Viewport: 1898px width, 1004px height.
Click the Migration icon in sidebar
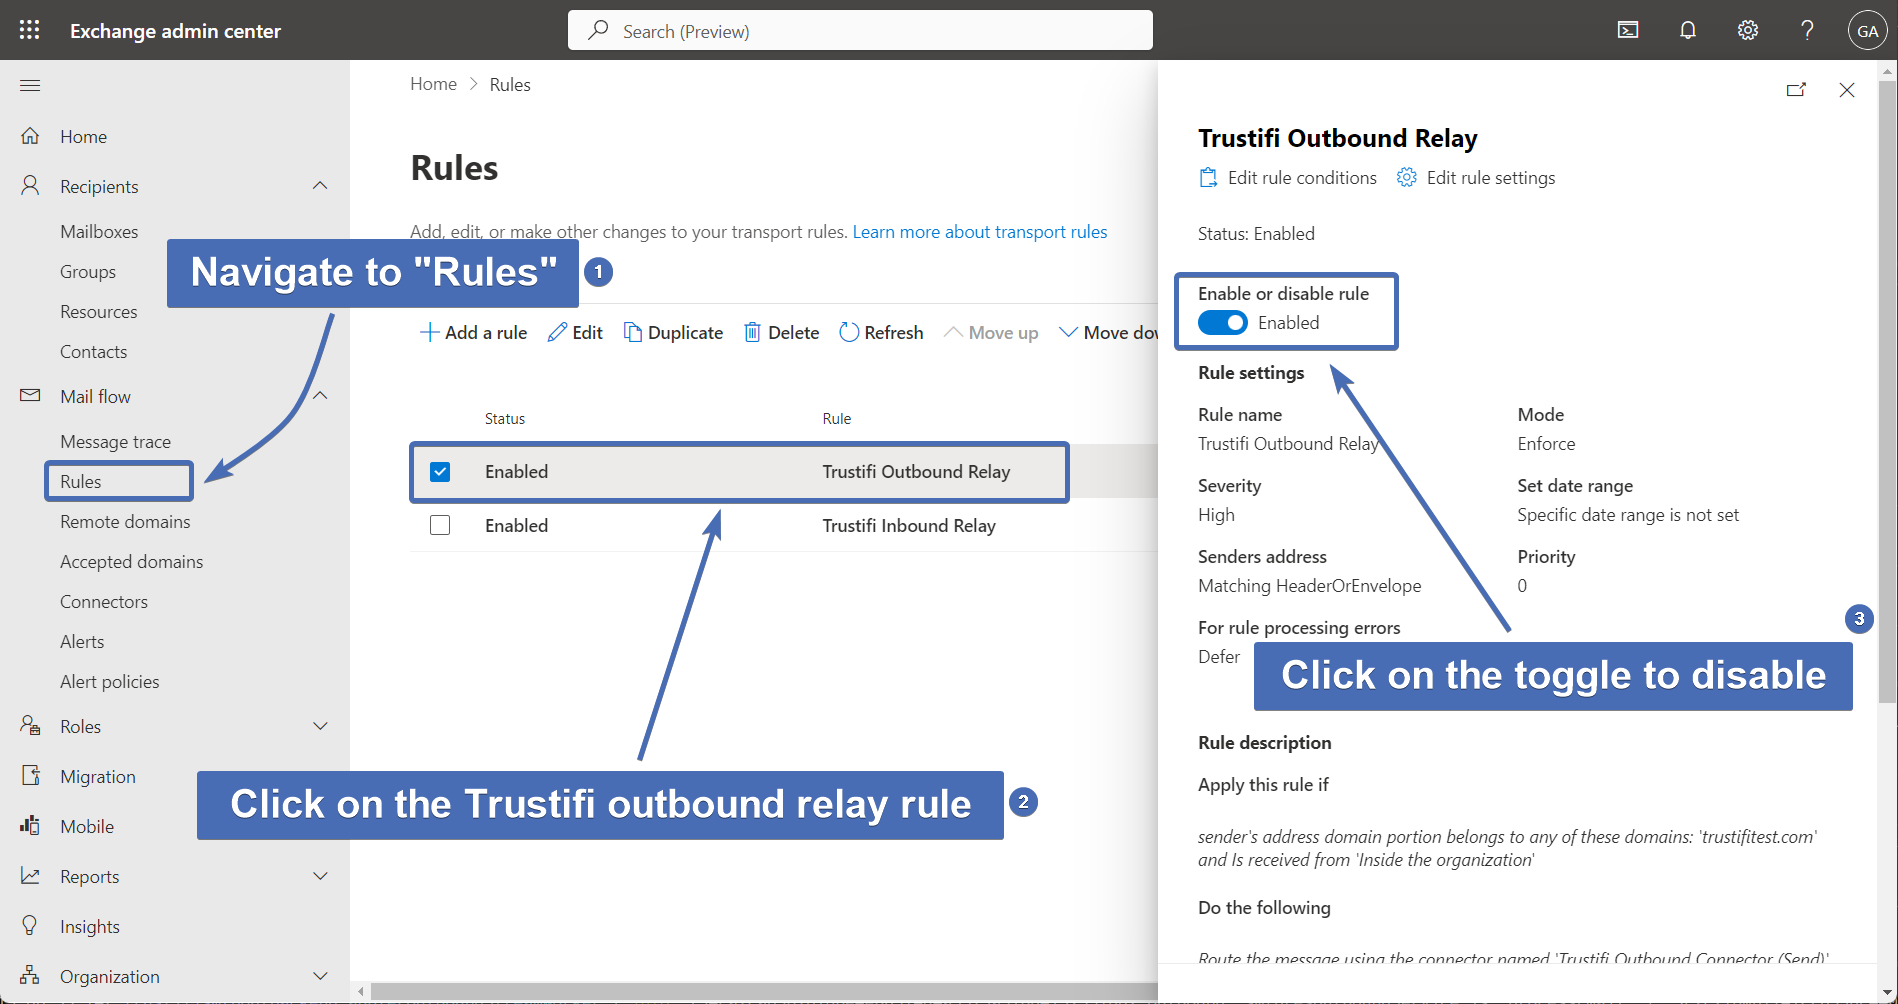tap(30, 776)
